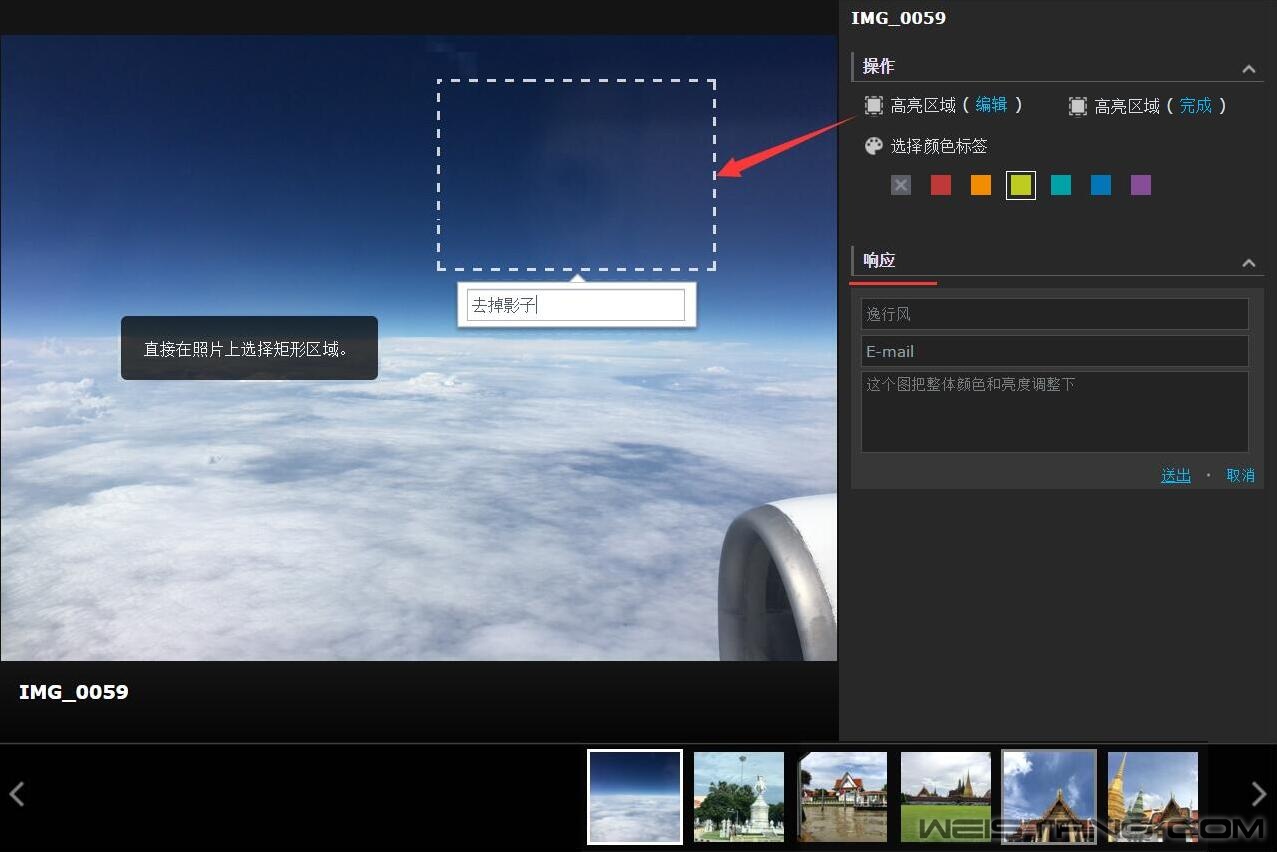
Task: Click the palette icon for 选择颜色标签
Action: (x=874, y=146)
